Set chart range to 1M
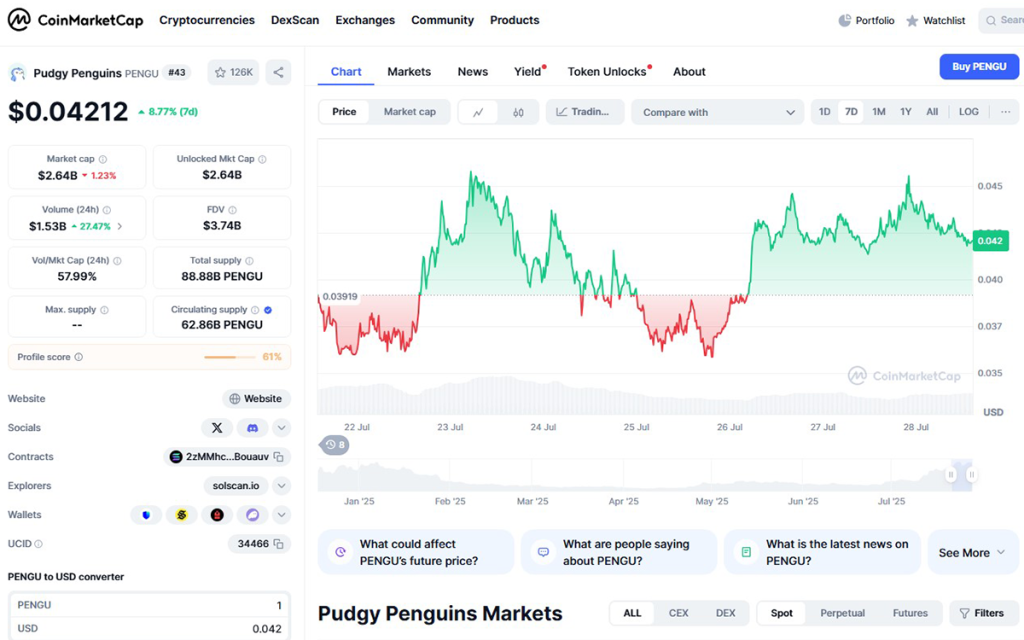1024x640 pixels. pos(879,112)
